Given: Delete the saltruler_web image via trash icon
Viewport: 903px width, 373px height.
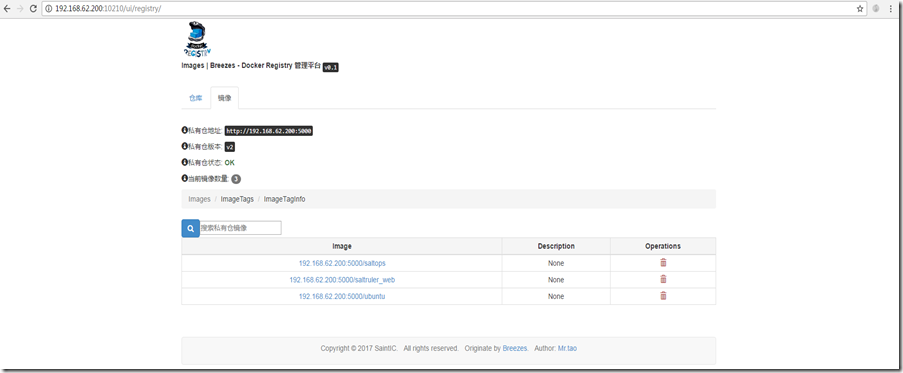Looking at the screenshot, I should tap(663, 279).
